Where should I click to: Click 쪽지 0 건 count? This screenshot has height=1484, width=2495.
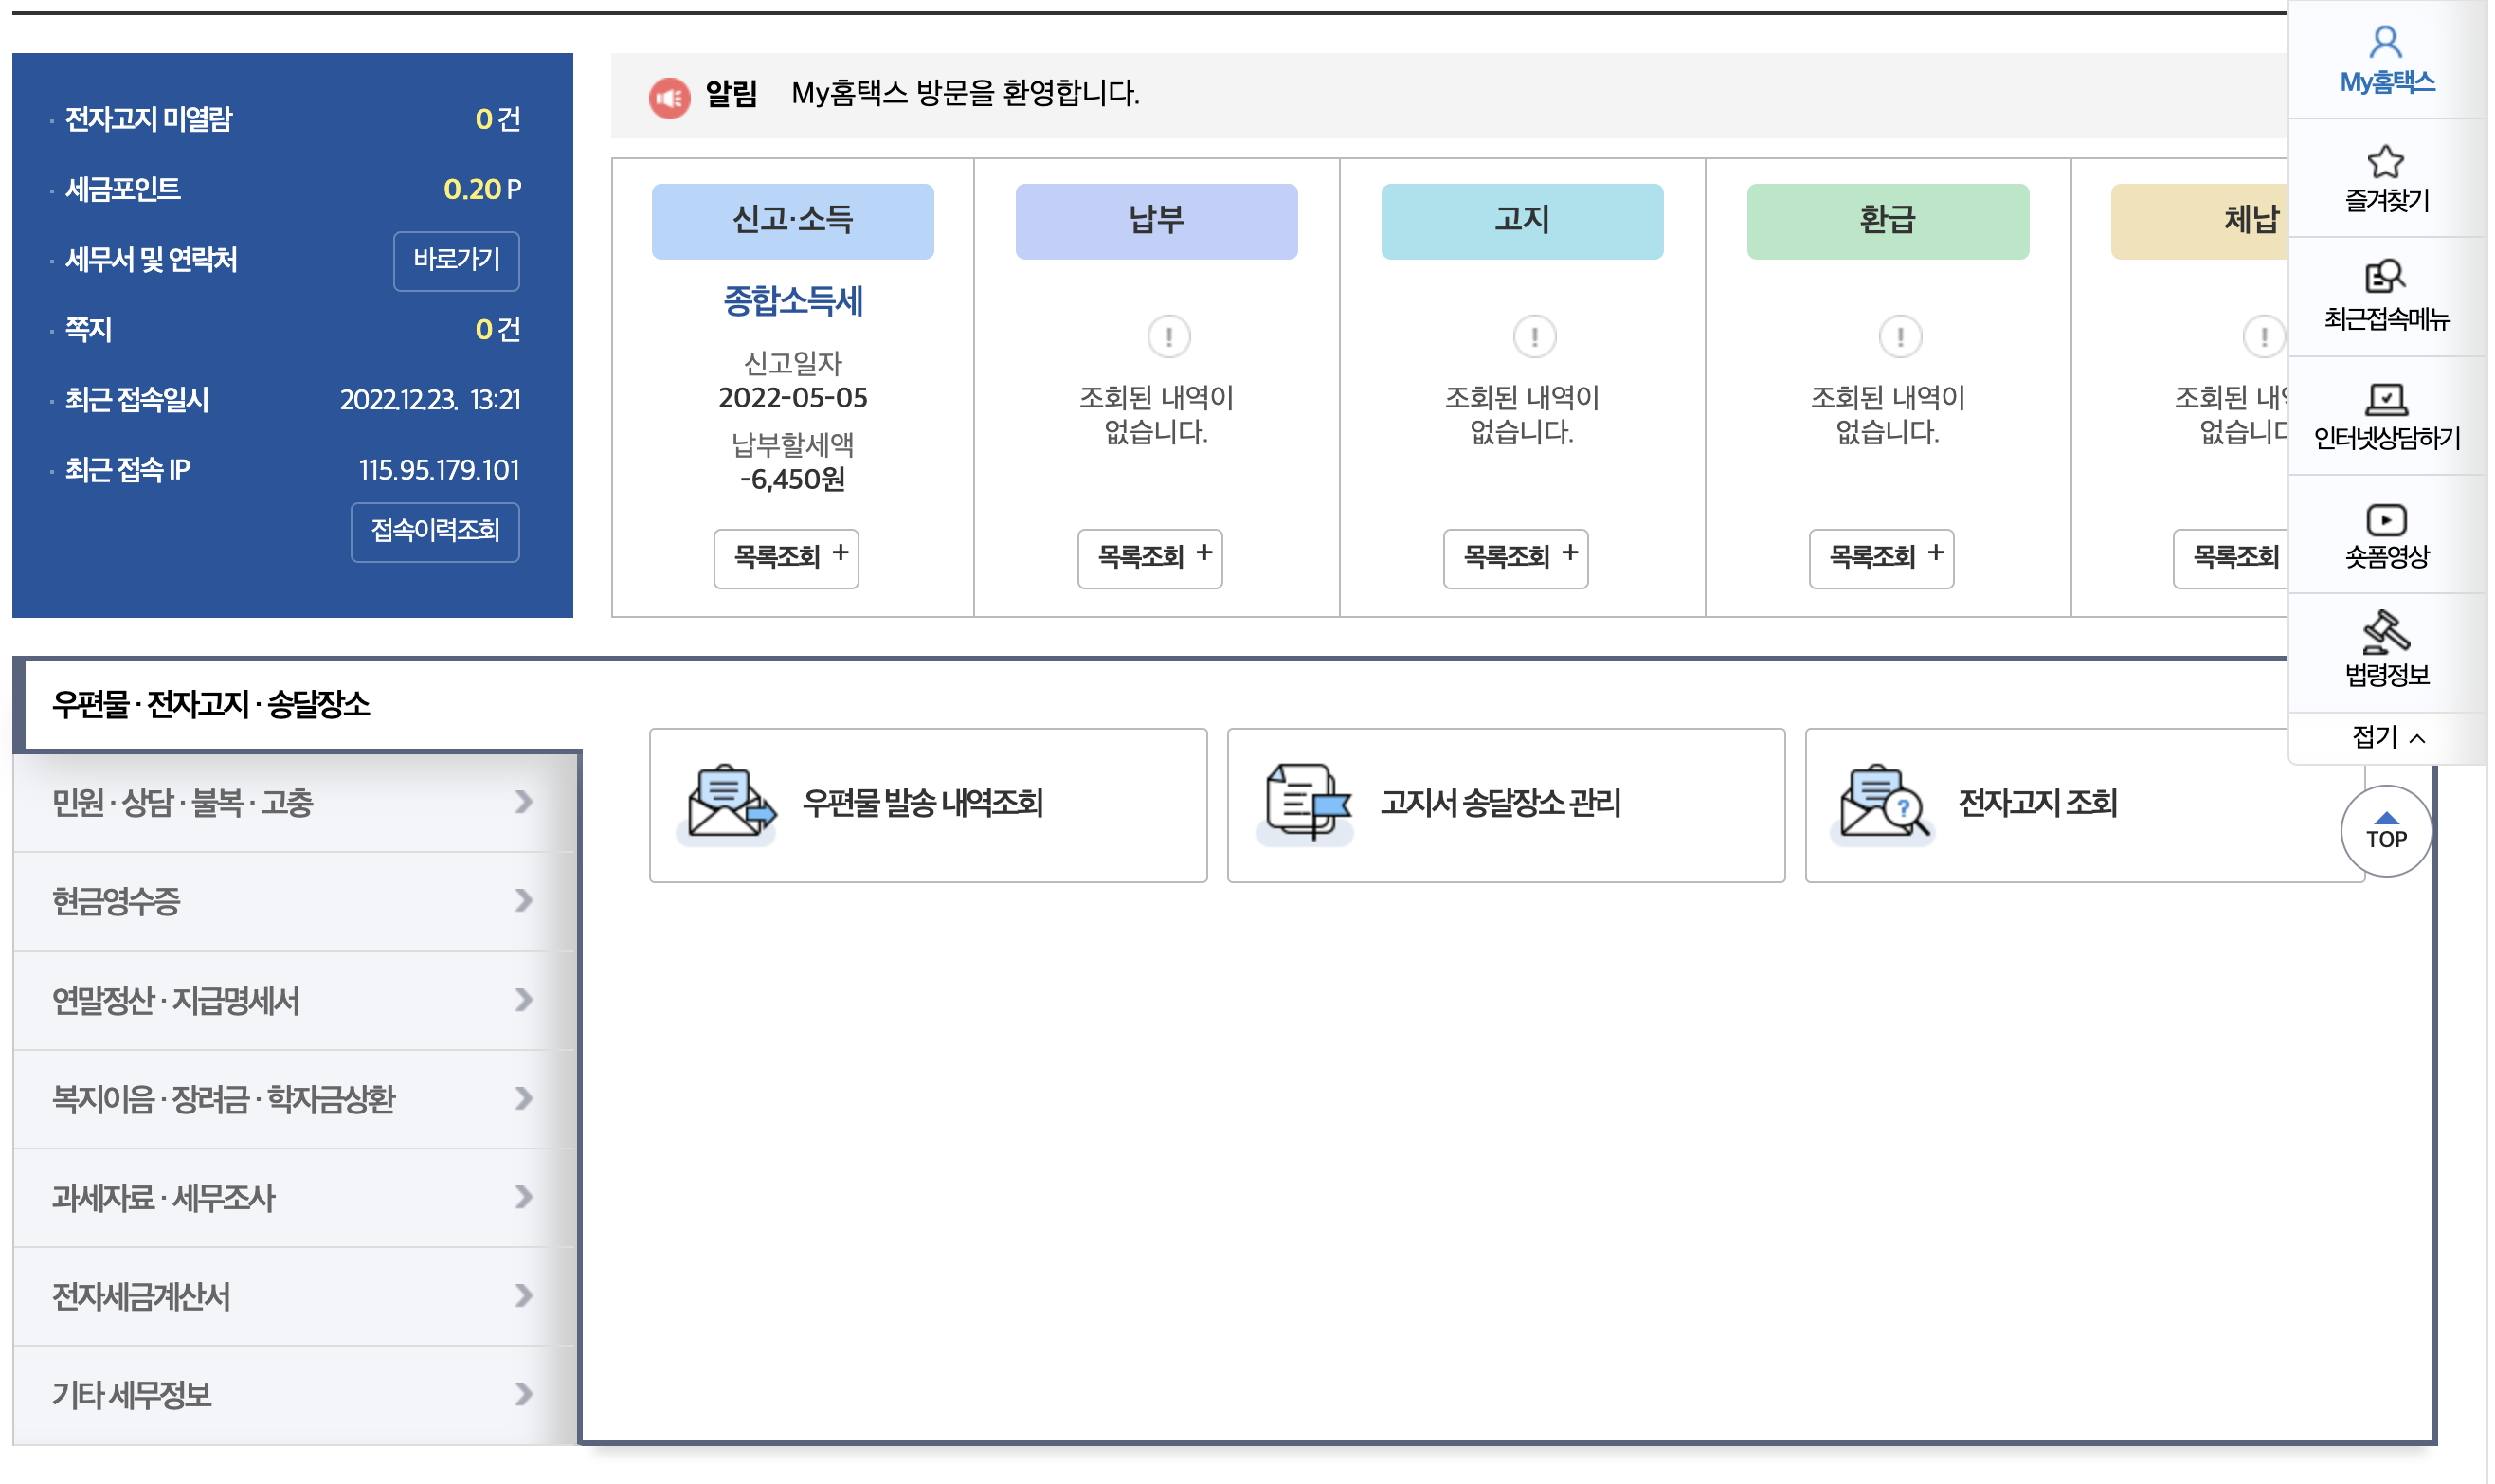click(498, 329)
